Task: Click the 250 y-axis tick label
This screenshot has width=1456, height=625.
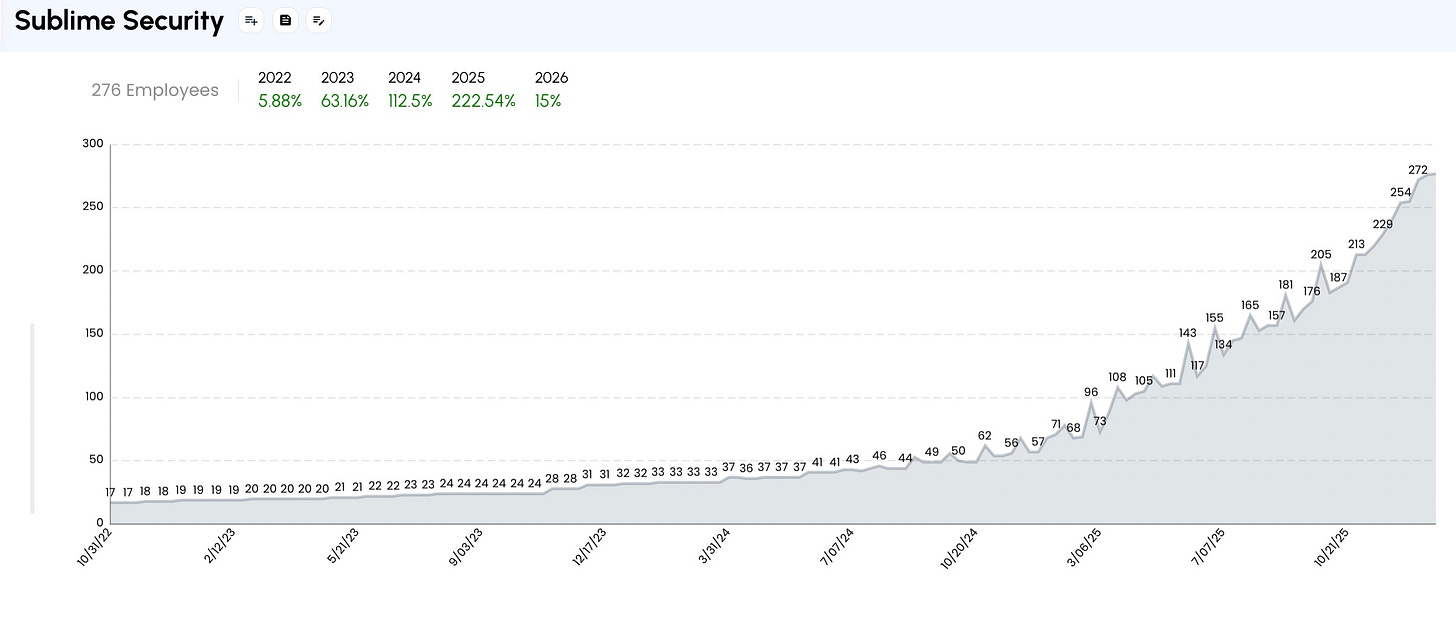Action: [93, 207]
